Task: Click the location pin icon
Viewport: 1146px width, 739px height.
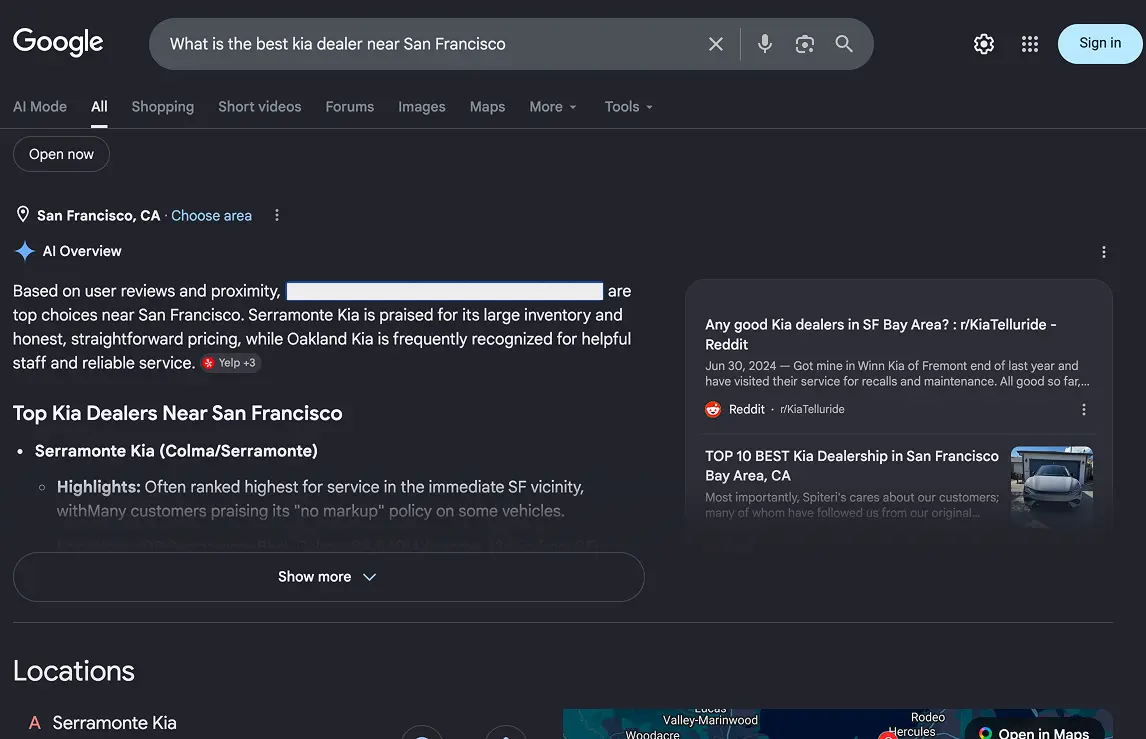Action: click(x=23, y=214)
